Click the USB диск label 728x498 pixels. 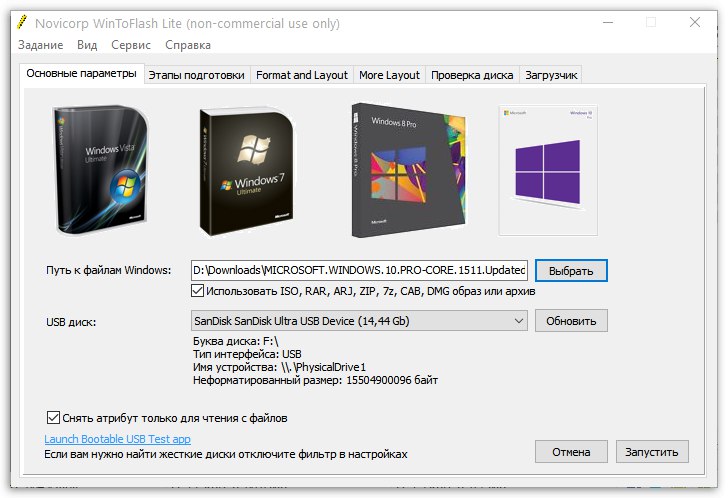71,322
